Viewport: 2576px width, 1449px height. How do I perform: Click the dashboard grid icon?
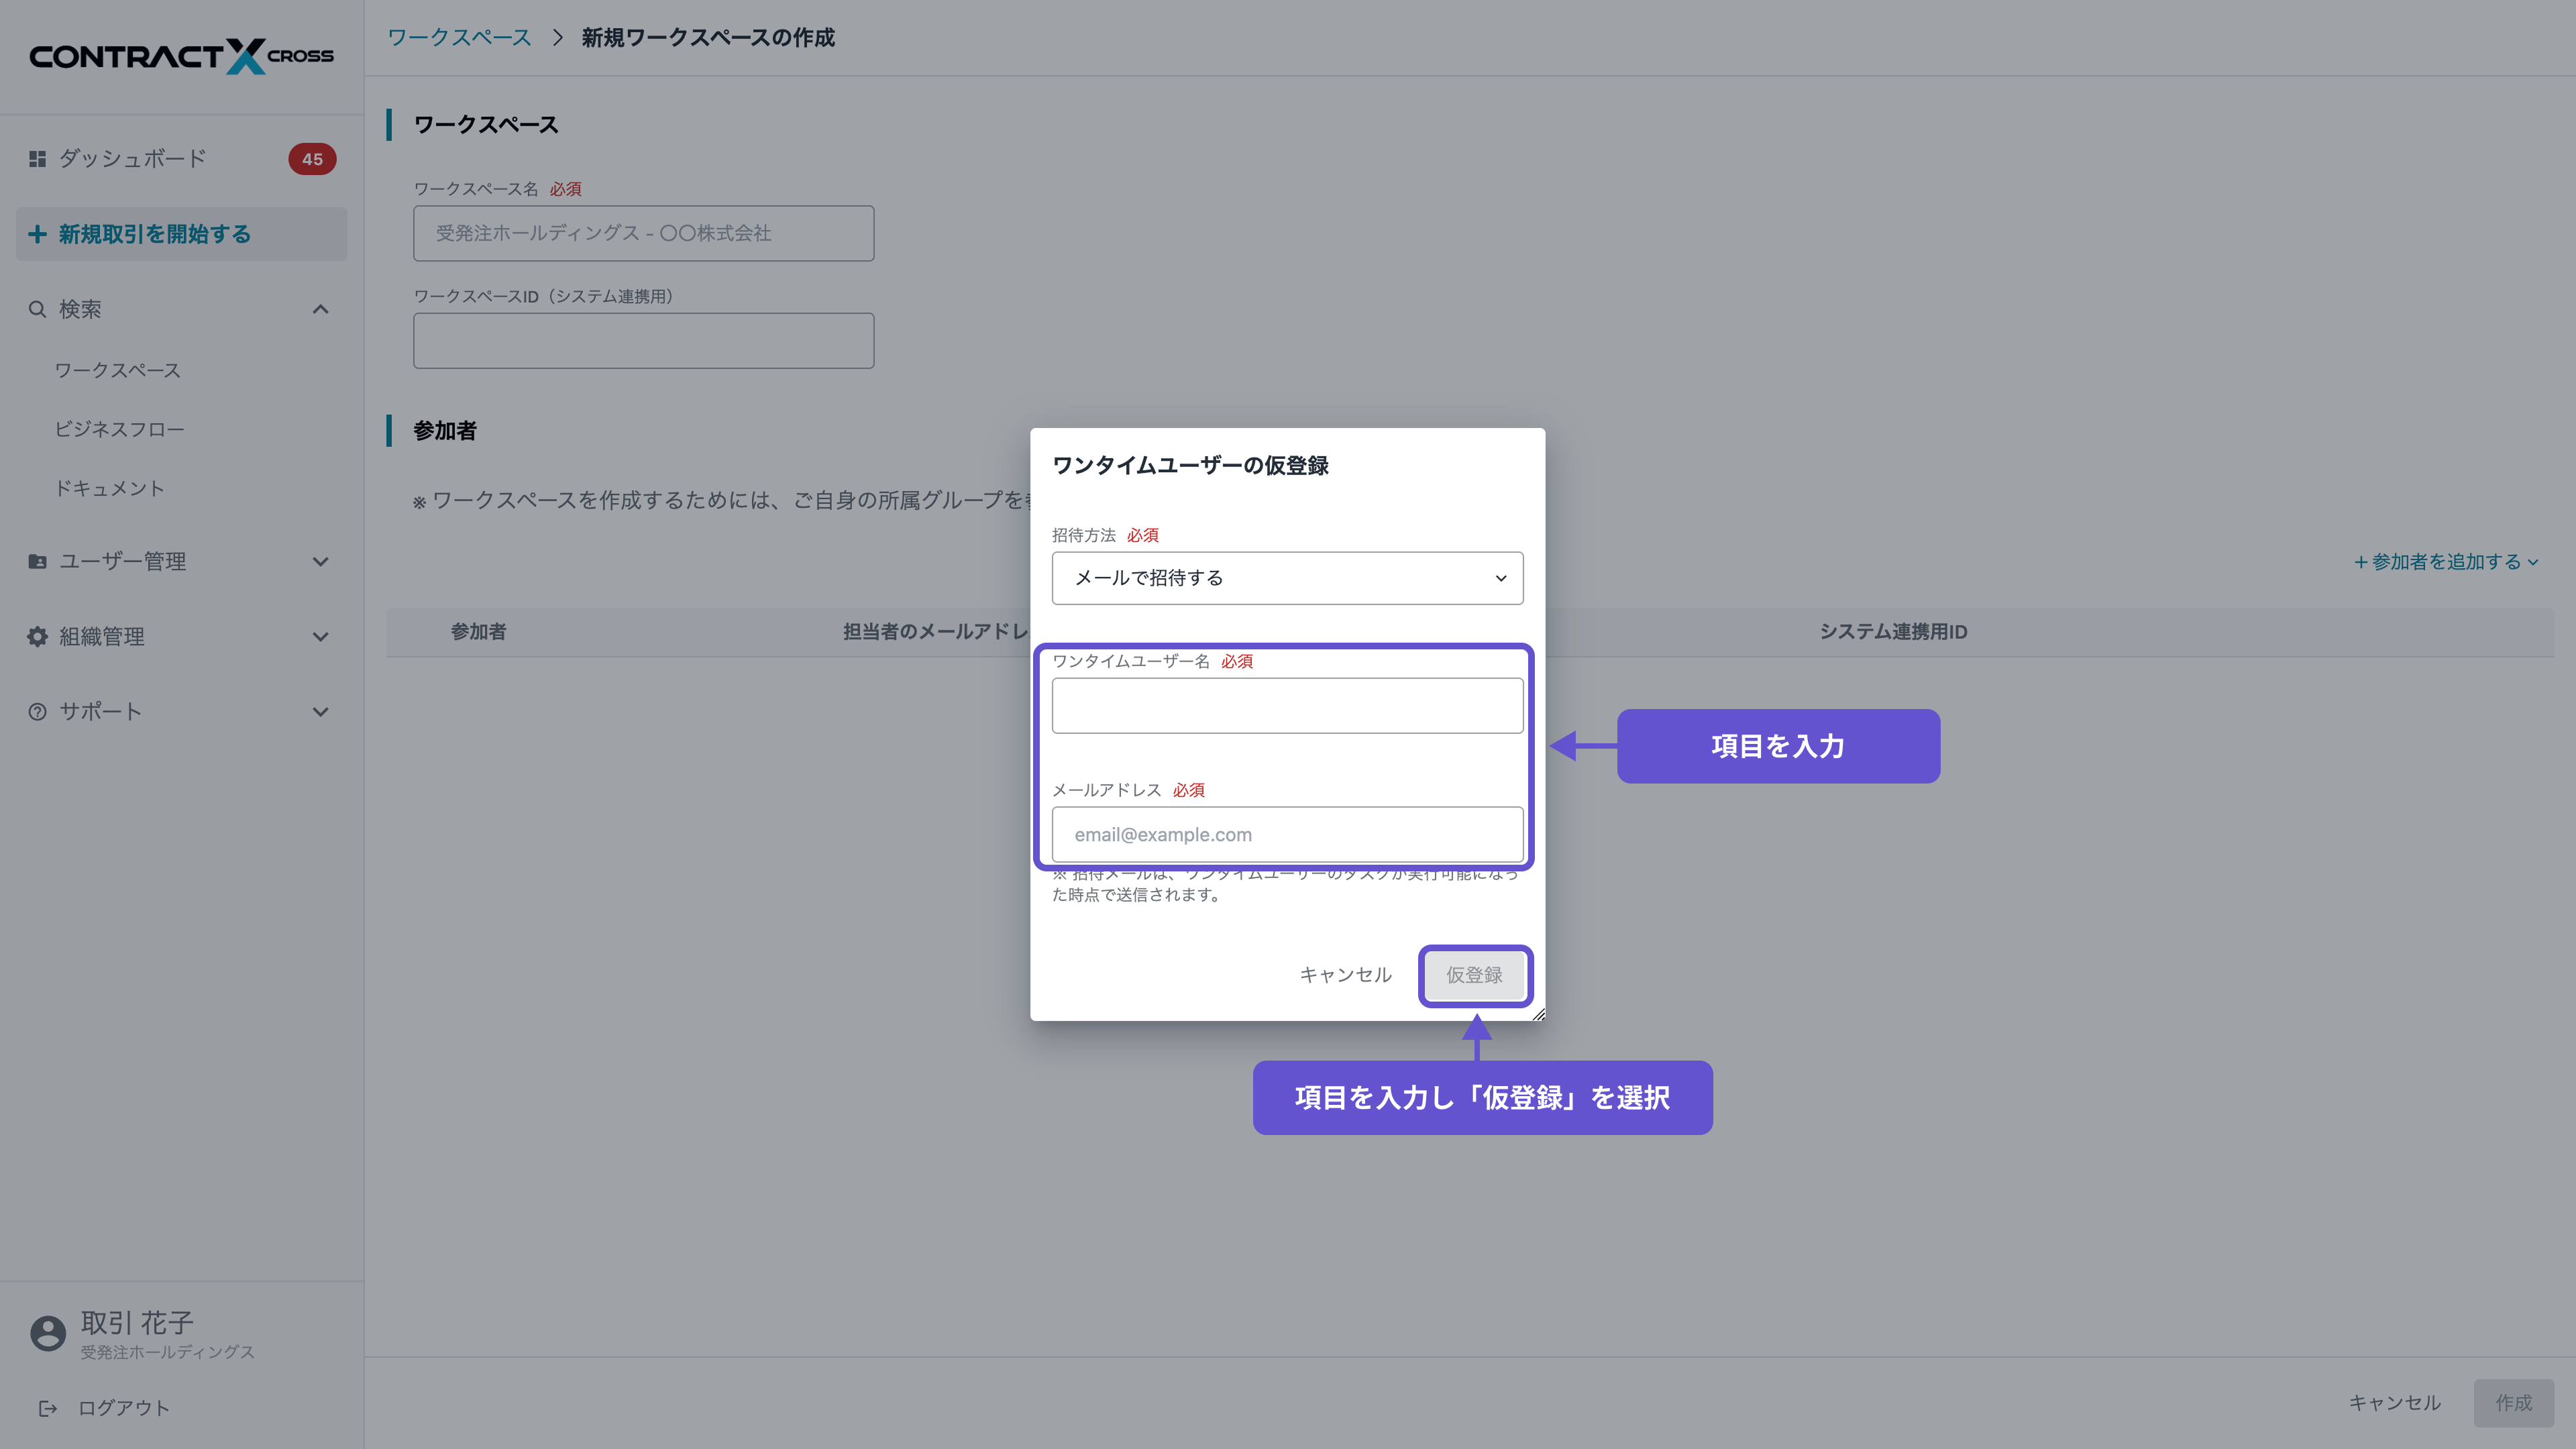(x=37, y=159)
